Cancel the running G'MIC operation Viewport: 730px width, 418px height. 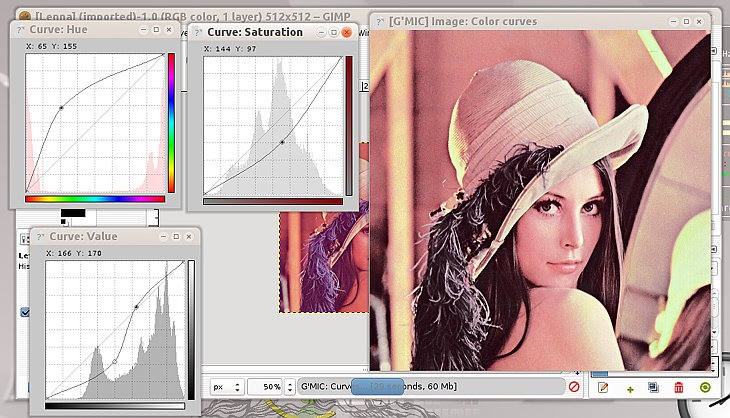574,386
